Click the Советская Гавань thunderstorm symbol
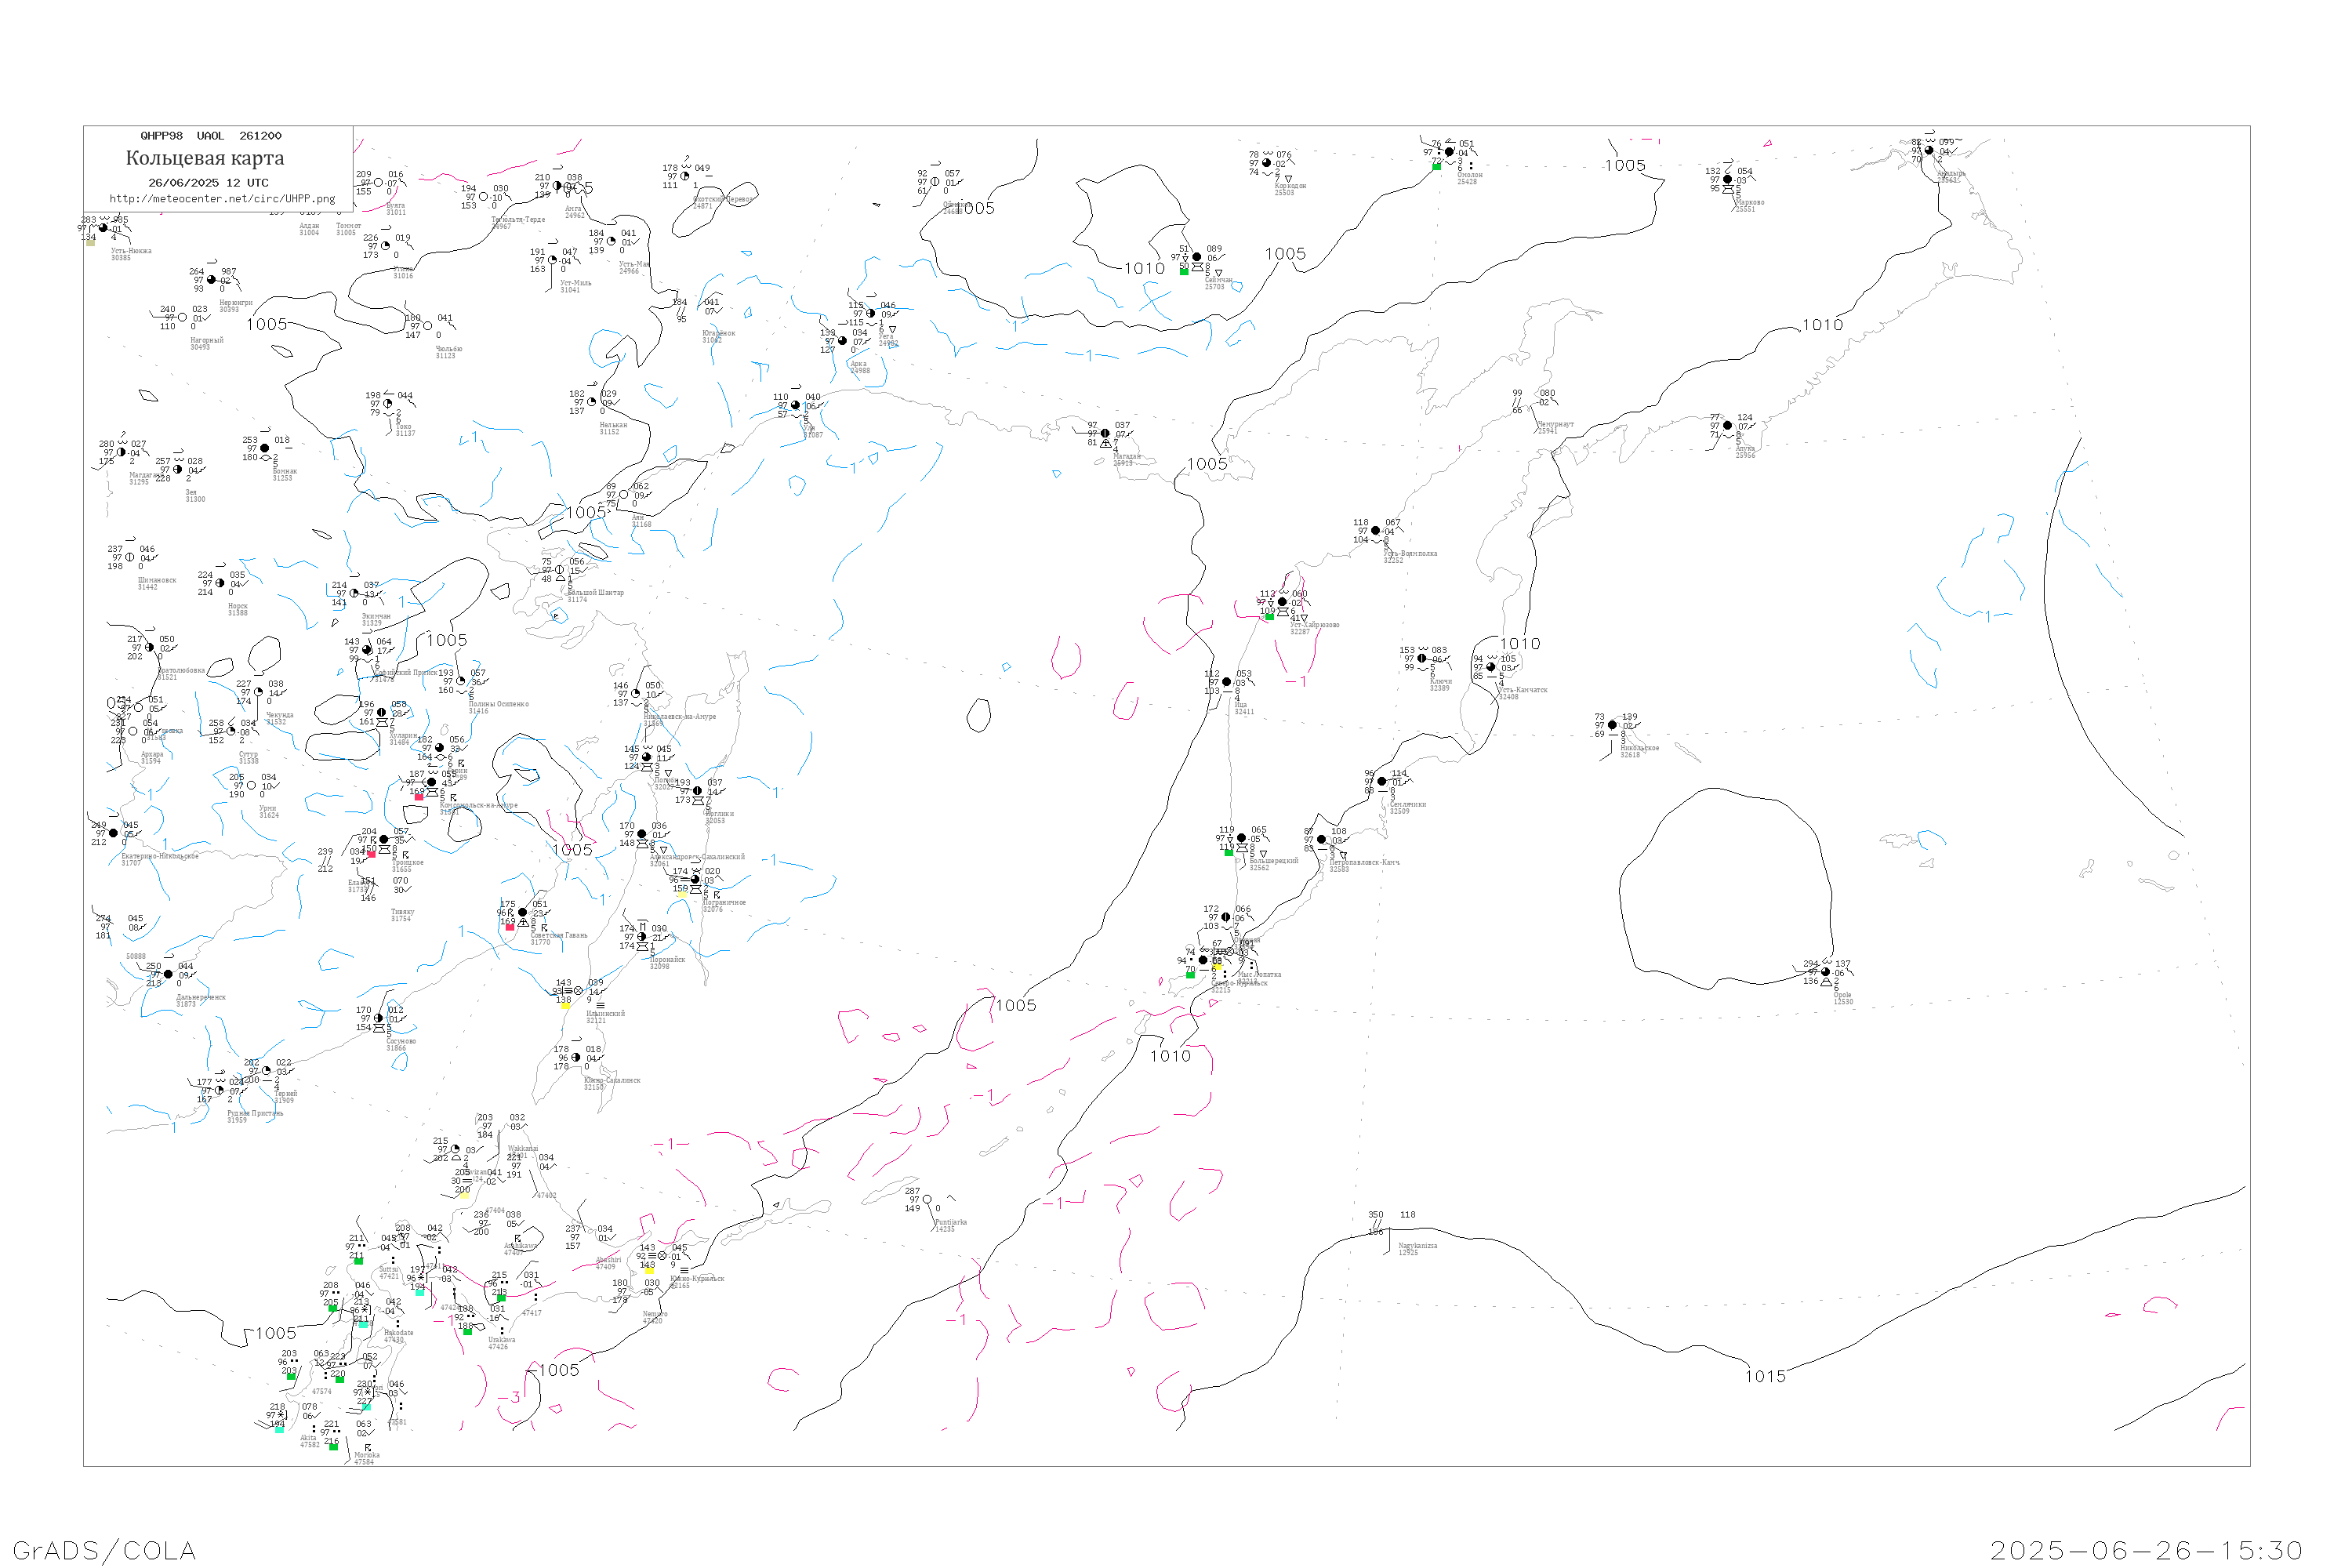Image resolution: width=2352 pixels, height=1568 pixels. 510,912
